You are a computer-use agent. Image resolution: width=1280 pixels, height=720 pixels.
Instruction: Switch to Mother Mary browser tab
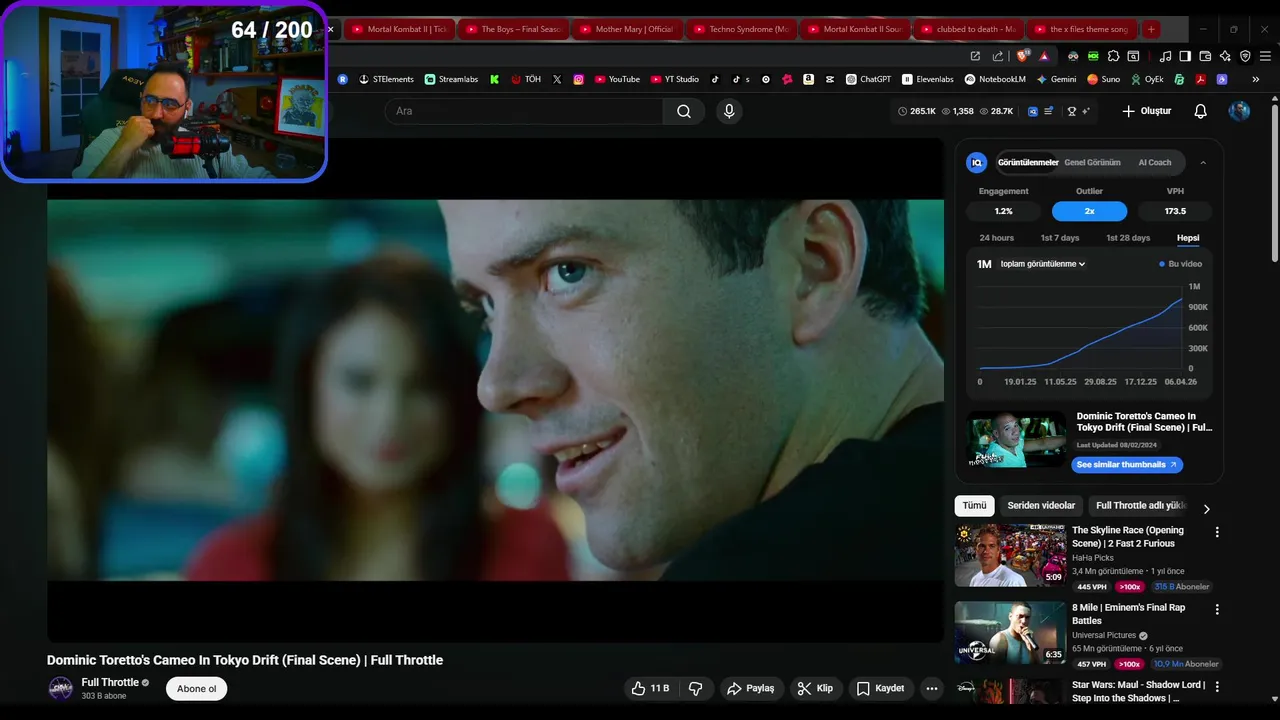(627, 29)
